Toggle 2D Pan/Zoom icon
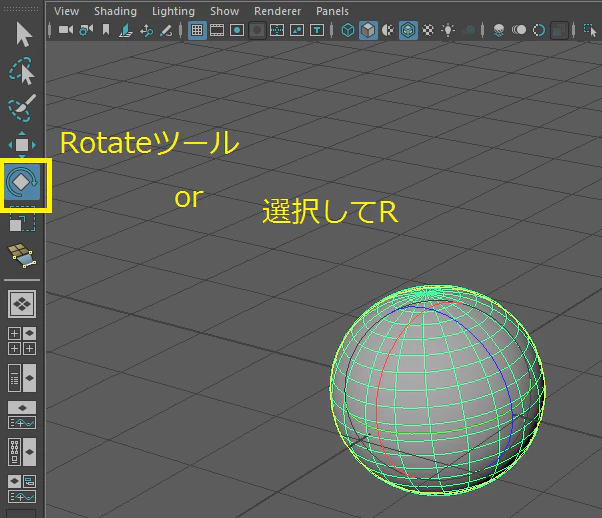The width and height of the screenshot is (602, 518). coord(146,30)
